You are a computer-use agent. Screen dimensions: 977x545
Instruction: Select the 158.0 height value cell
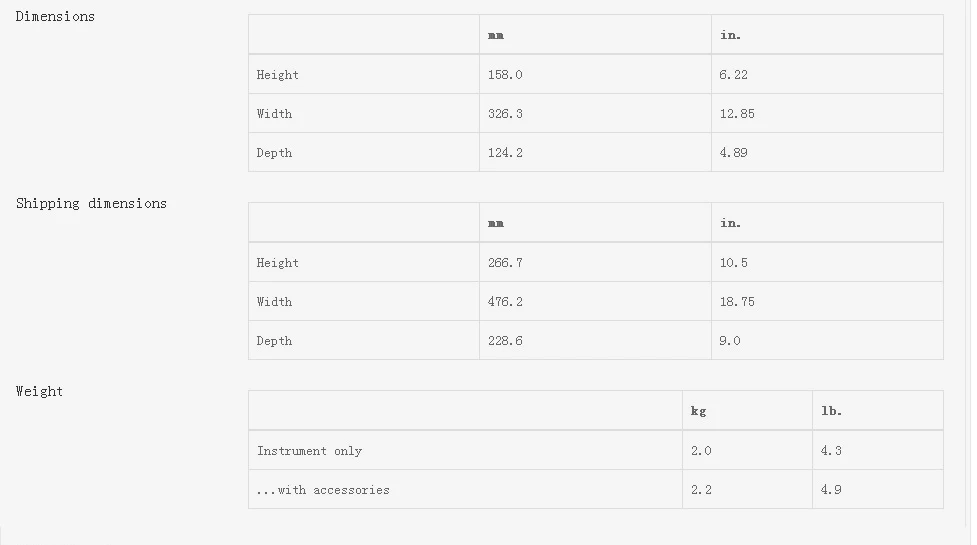505,75
